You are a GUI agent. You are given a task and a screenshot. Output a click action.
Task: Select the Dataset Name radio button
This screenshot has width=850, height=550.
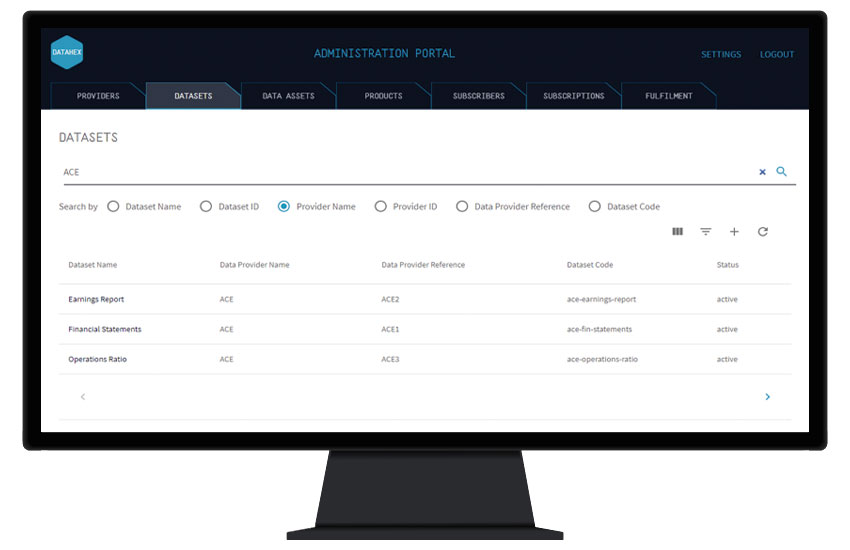[113, 206]
